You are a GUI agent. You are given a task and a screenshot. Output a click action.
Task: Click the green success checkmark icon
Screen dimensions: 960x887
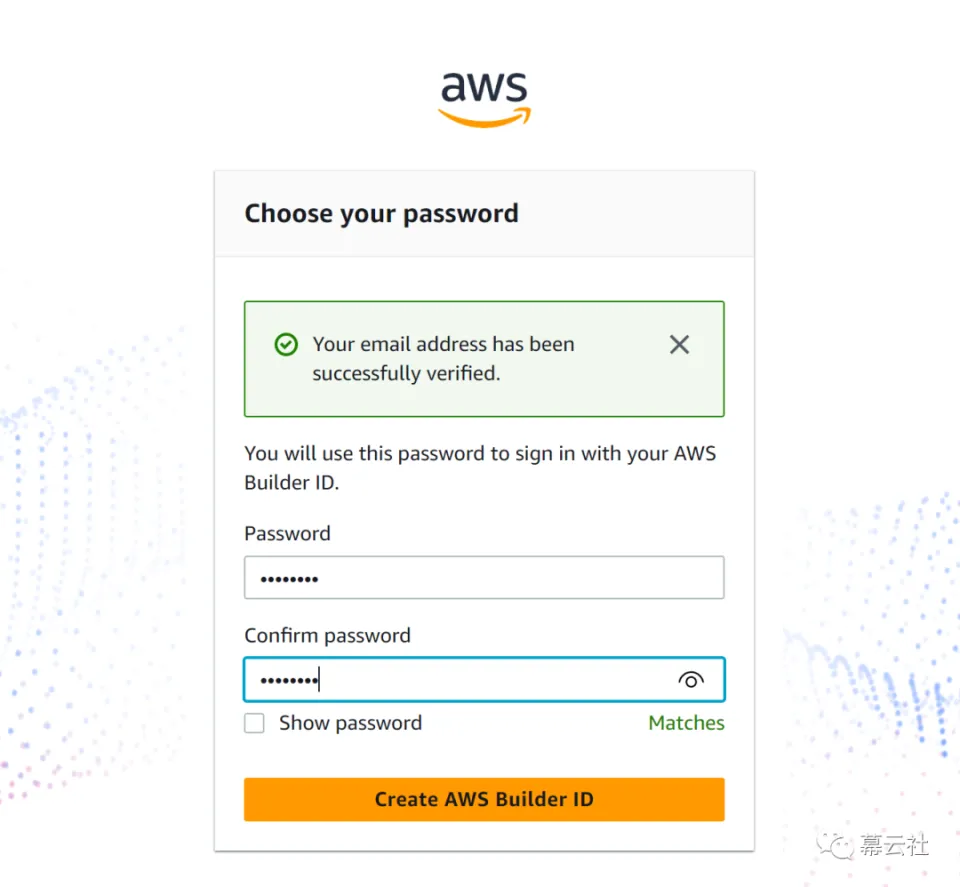[286, 345]
